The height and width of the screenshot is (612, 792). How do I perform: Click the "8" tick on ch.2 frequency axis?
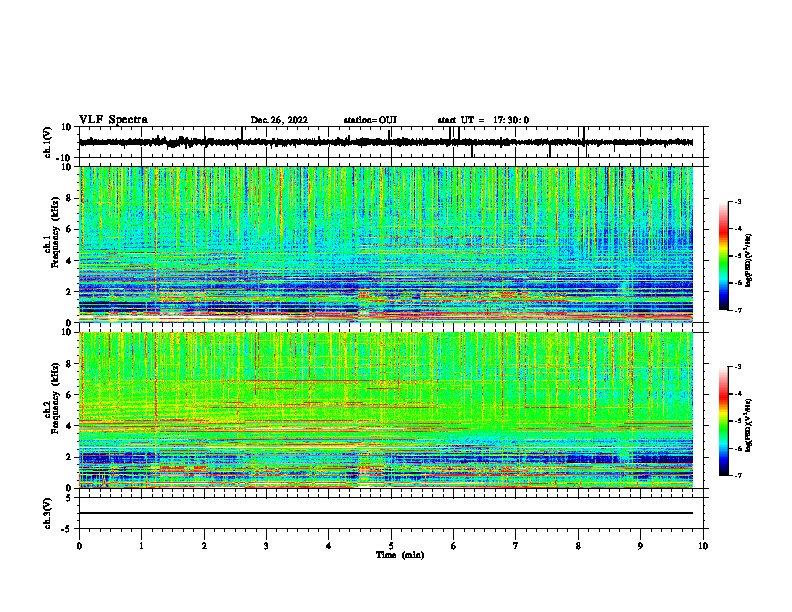coord(69,364)
